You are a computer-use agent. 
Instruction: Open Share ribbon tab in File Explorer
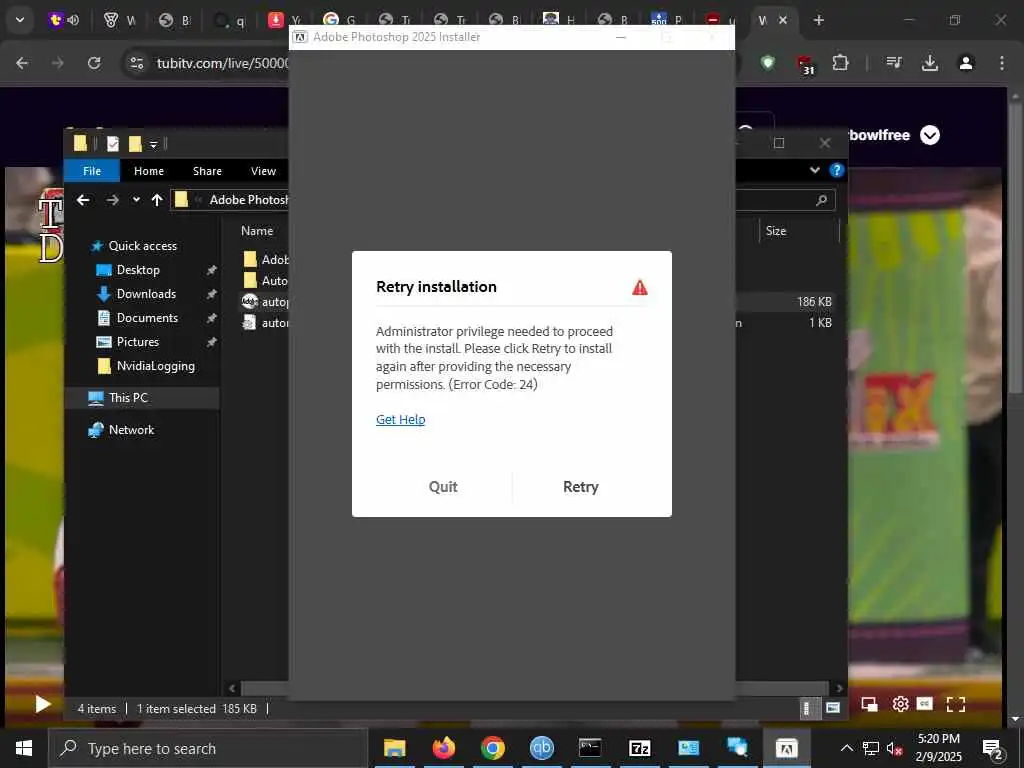pos(207,171)
